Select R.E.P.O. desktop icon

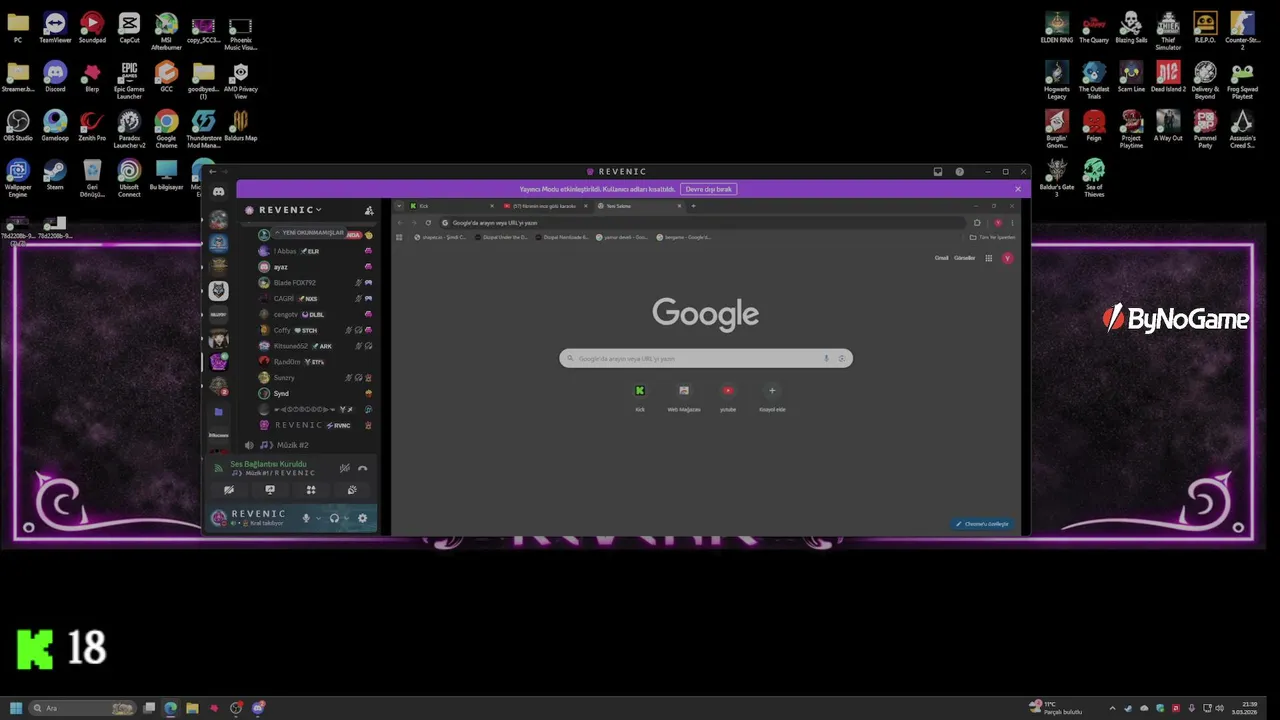coord(1205,28)
